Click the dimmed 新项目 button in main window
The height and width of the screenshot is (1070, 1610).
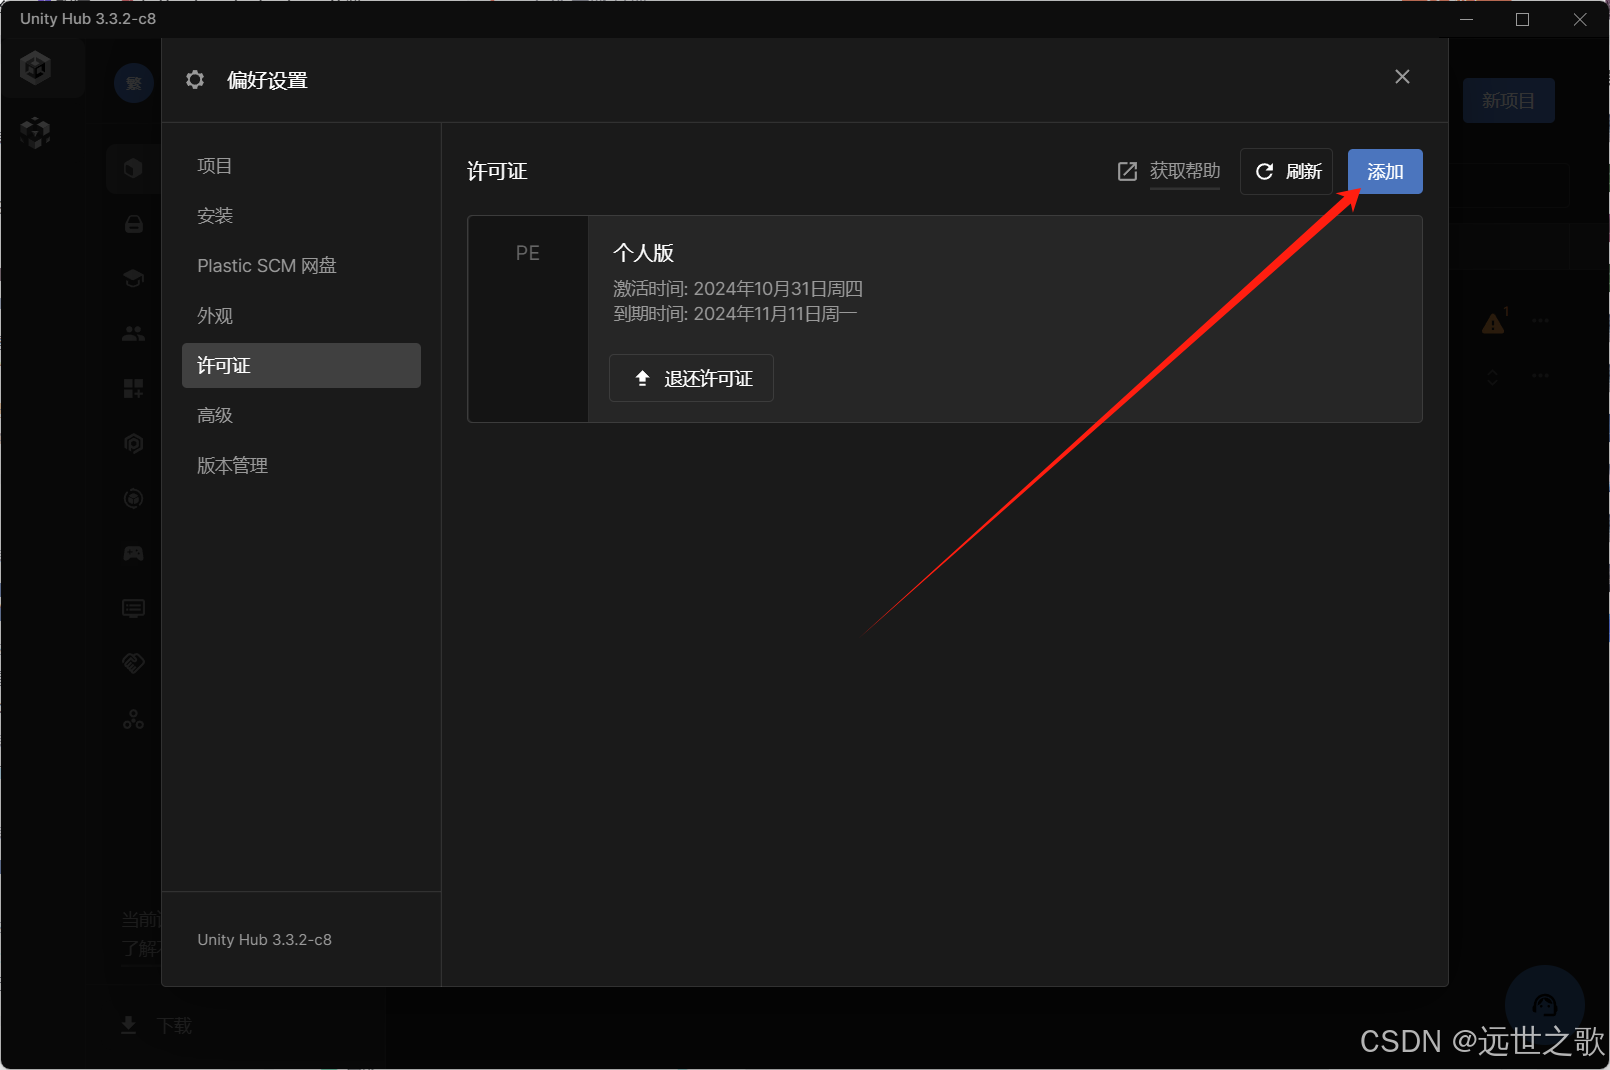tap(1508, 101)
